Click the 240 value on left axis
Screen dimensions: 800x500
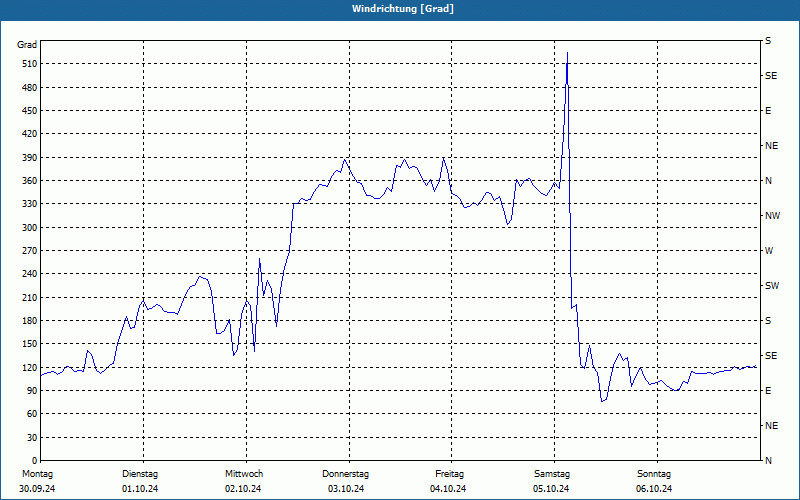(x=29, y=273)
